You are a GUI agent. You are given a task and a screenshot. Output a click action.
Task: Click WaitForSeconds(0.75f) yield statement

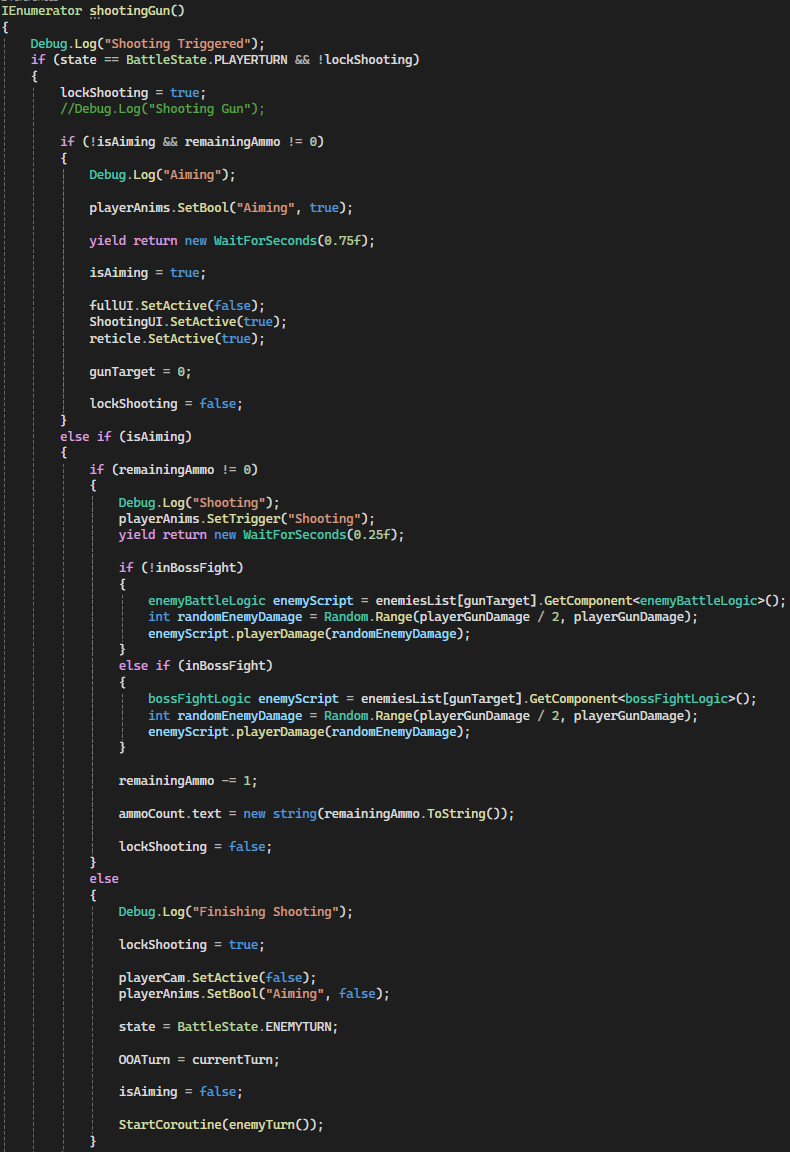(232, 241)
